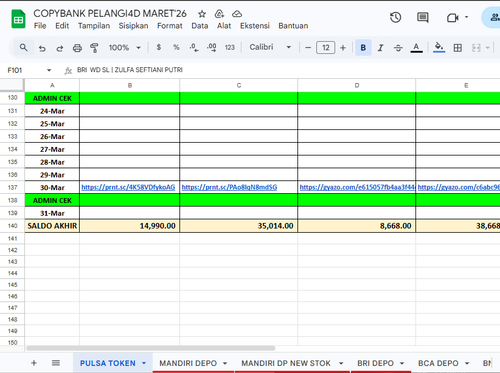Click the redo arrow icon

click(60, 48)
